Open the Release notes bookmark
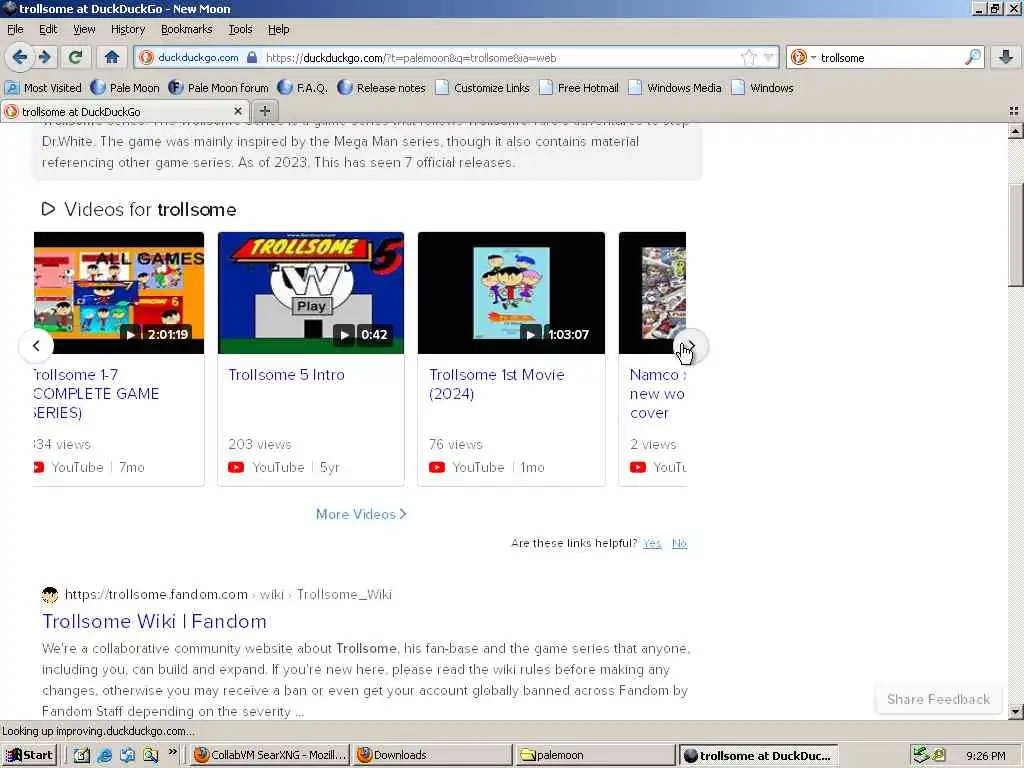Image resolution: width=1024 pixels, height=768 pixels. [x=381, y=88]
